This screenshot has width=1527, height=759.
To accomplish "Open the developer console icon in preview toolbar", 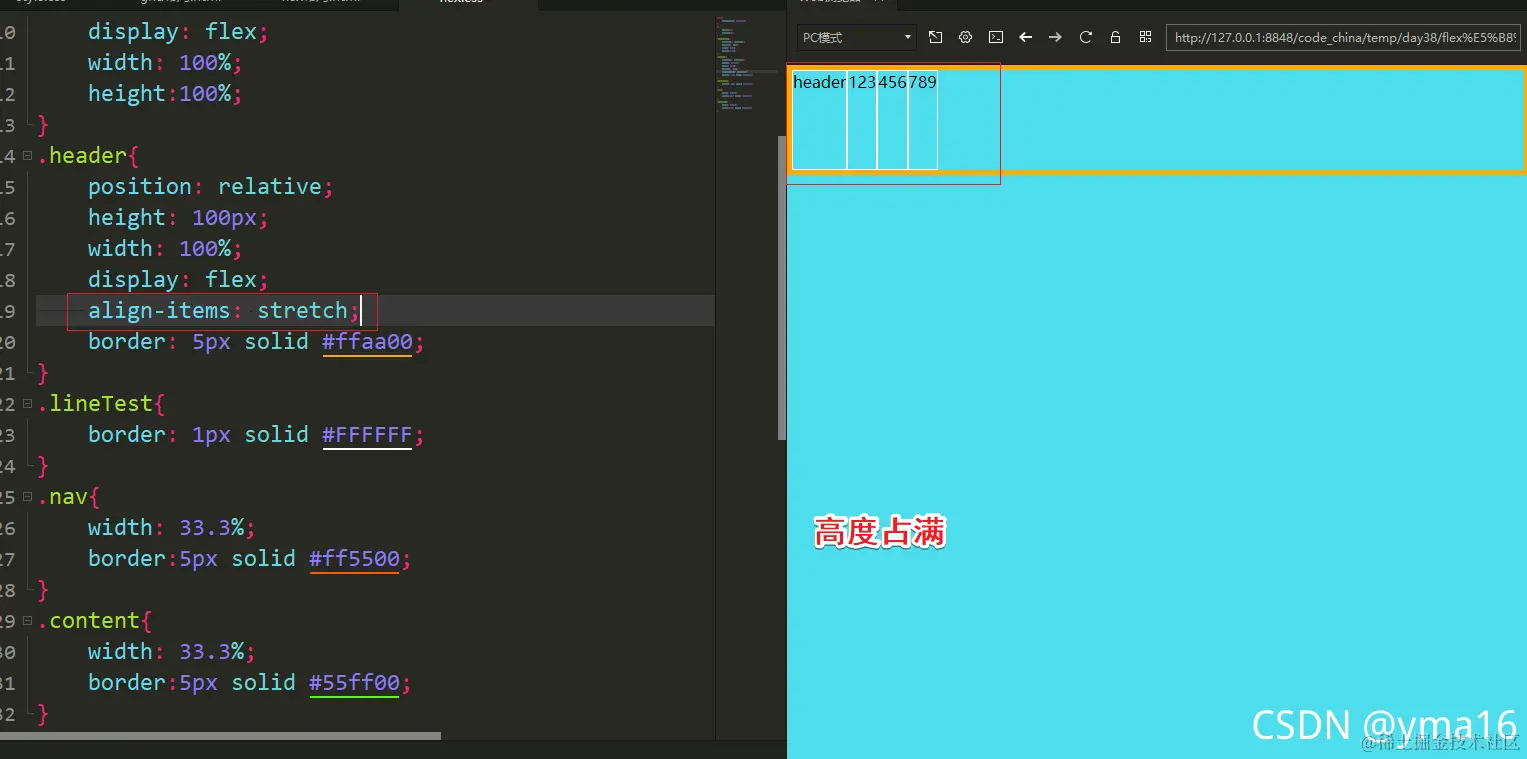I will pyautogui.click(x=995, y=37).
